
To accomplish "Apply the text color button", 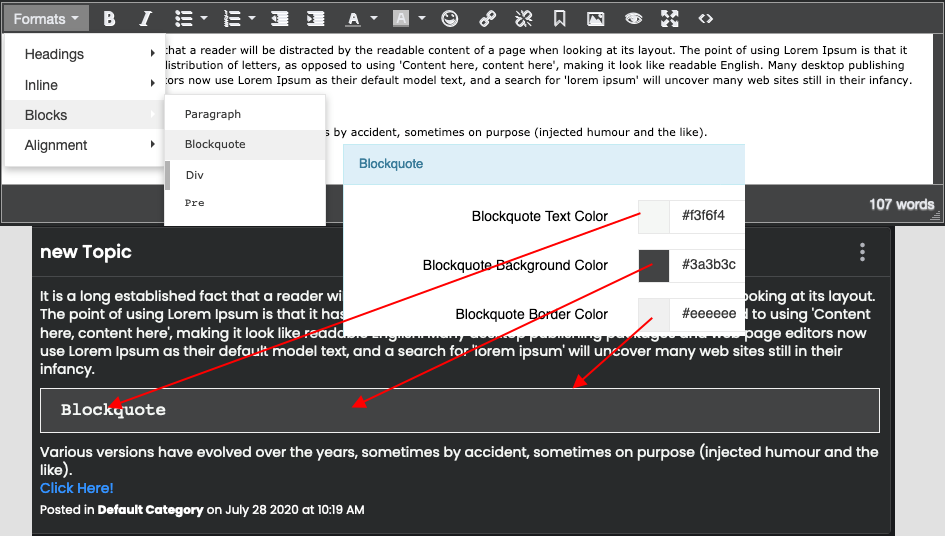I will pos(354,19).
